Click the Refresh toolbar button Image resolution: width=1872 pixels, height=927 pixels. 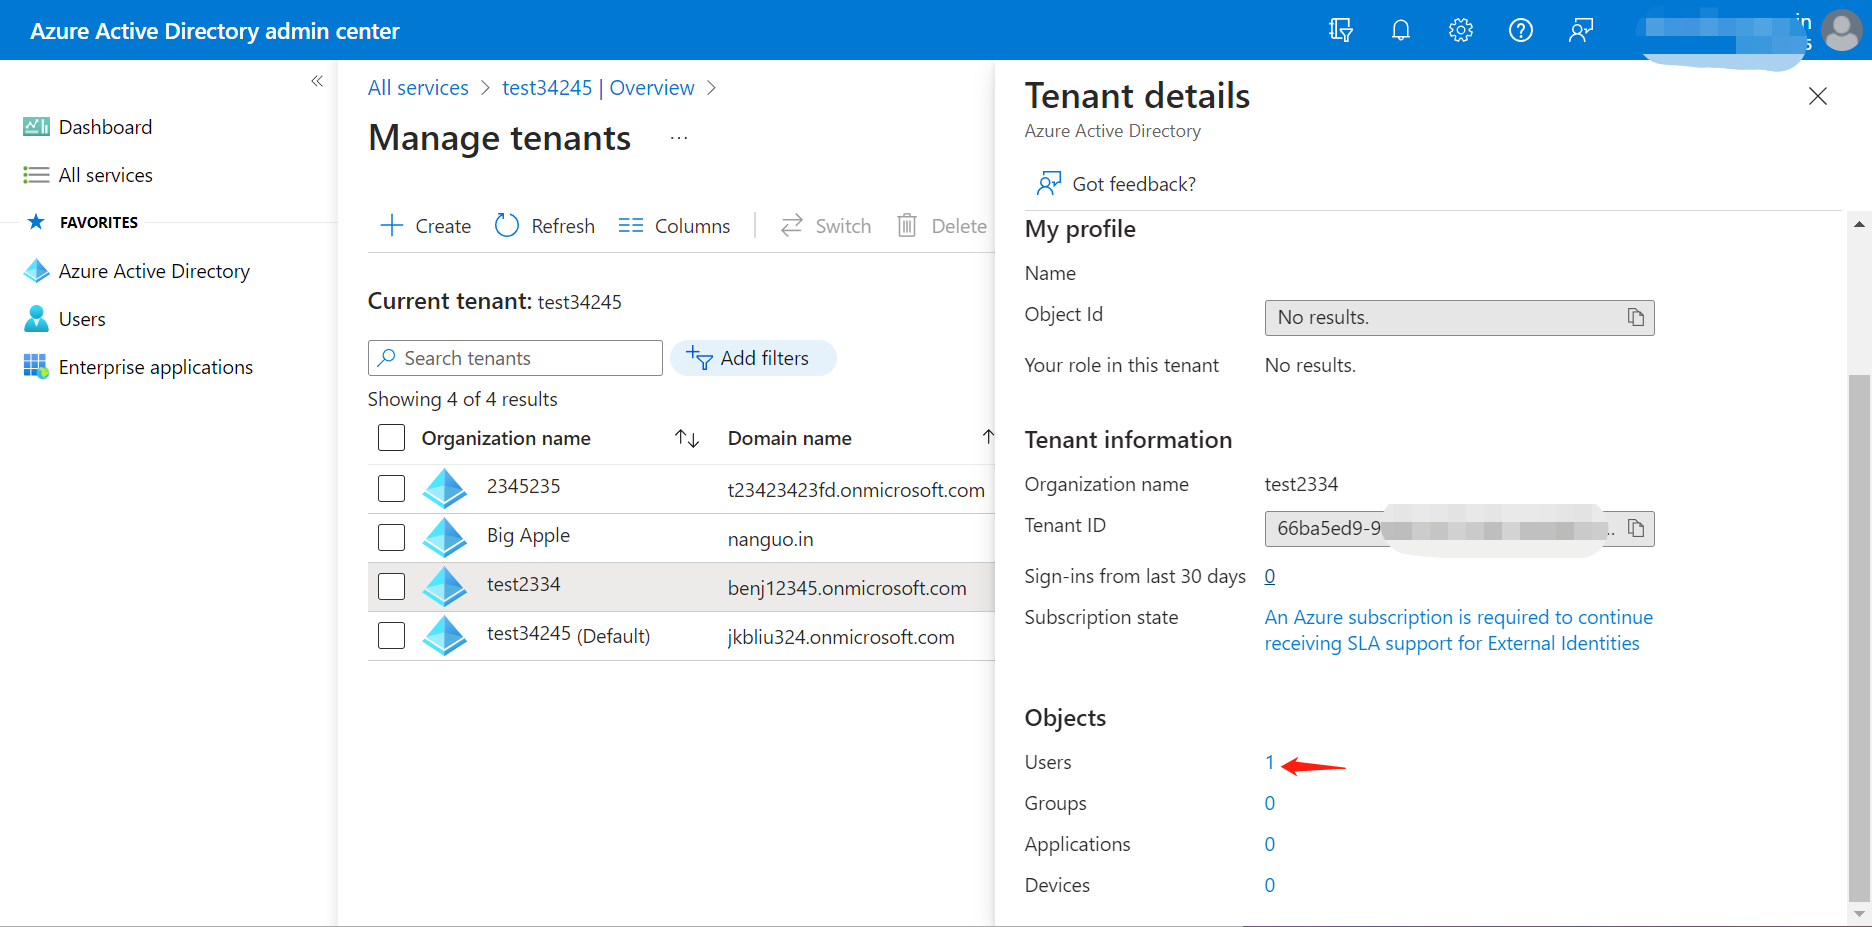(x=545, y=226)
